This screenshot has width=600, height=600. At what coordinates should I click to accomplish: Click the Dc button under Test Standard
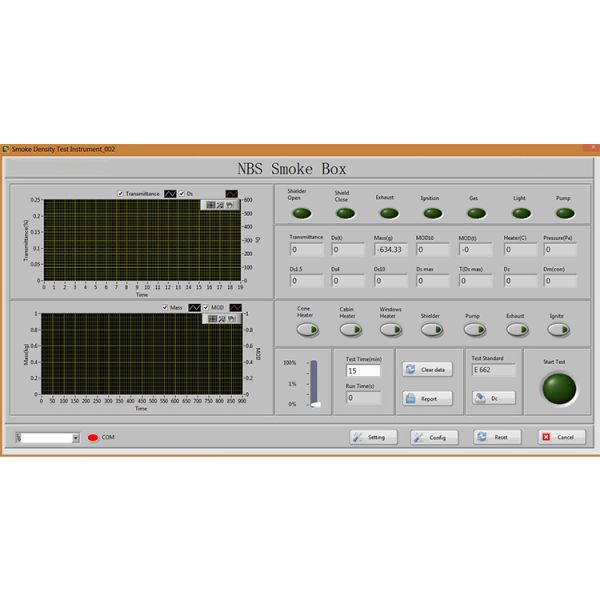click(x=493, y=398)
